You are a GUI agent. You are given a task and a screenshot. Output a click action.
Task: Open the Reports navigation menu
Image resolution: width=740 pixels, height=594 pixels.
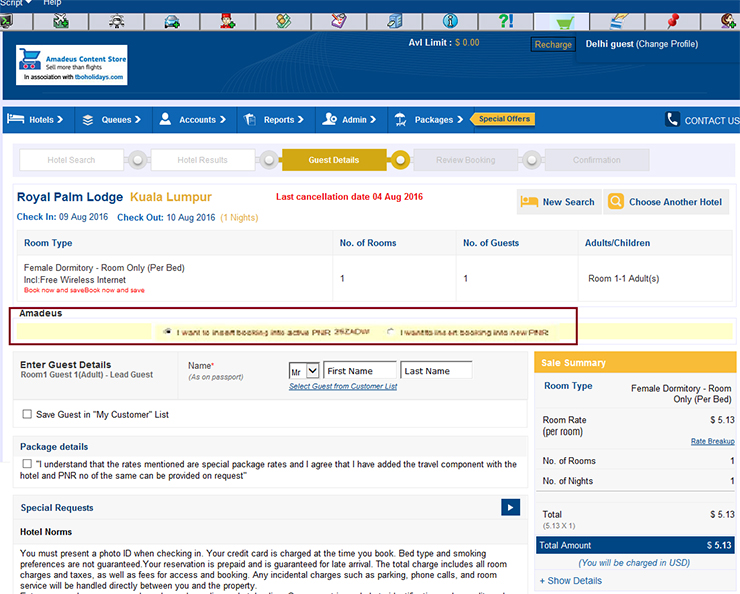[x=268, y=120]
